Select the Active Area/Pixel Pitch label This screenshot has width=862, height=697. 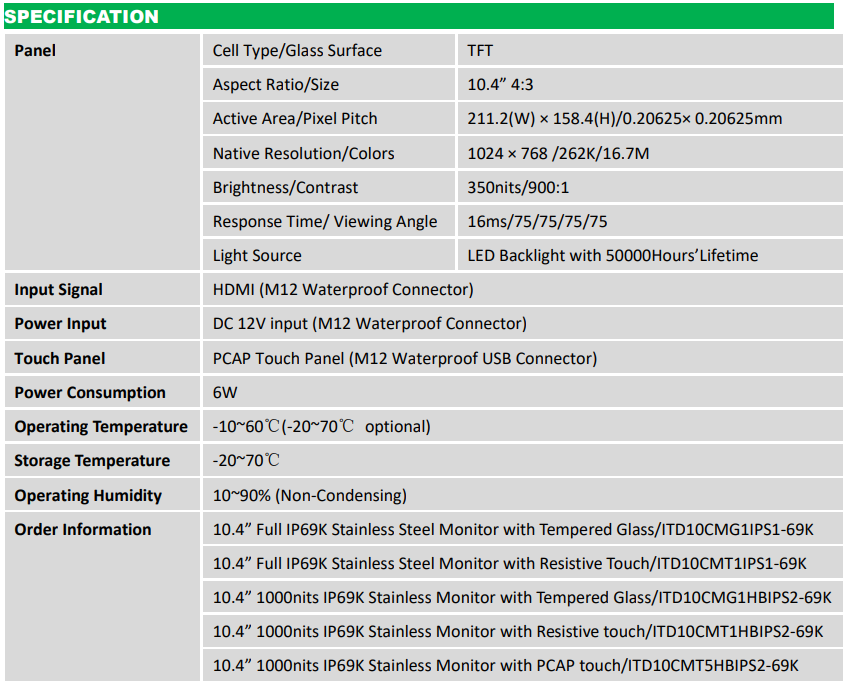[x=295, y=119]
